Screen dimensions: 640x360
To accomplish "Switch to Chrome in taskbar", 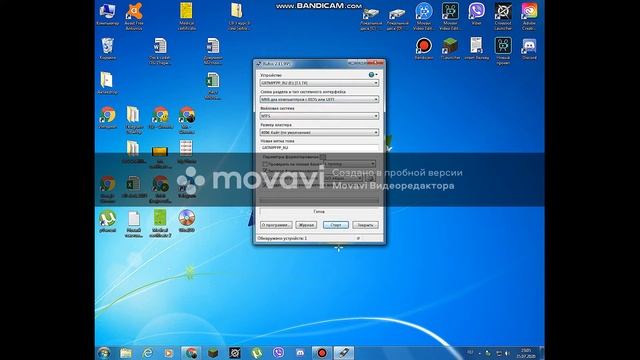I will 191,353.
